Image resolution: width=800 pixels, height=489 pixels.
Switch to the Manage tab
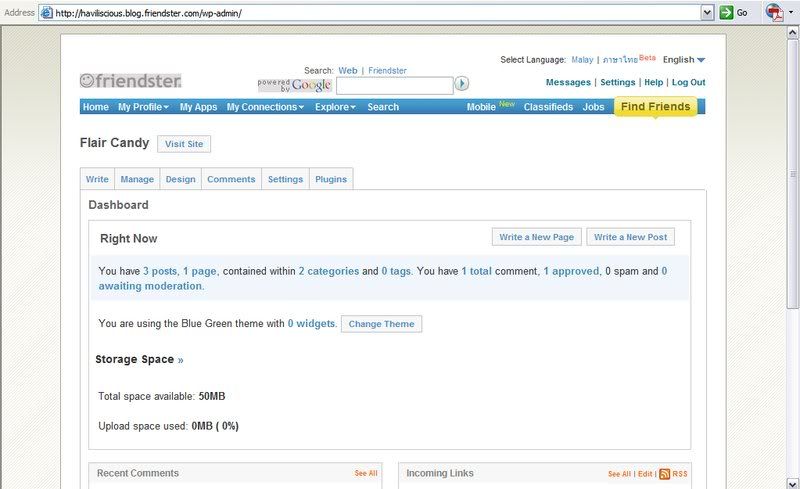click(137, 179)
